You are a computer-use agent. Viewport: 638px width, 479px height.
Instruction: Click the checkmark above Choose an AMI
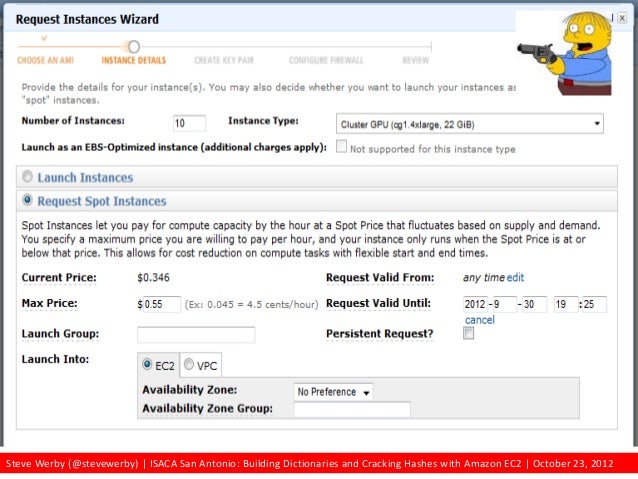[x=44, y=38]
